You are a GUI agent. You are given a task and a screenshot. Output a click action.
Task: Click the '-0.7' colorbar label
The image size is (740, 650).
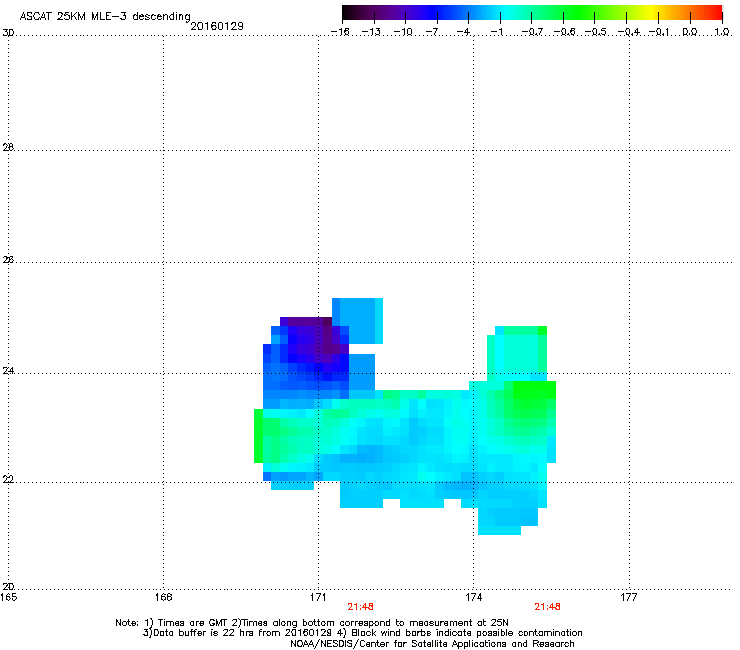coord(531,32)
